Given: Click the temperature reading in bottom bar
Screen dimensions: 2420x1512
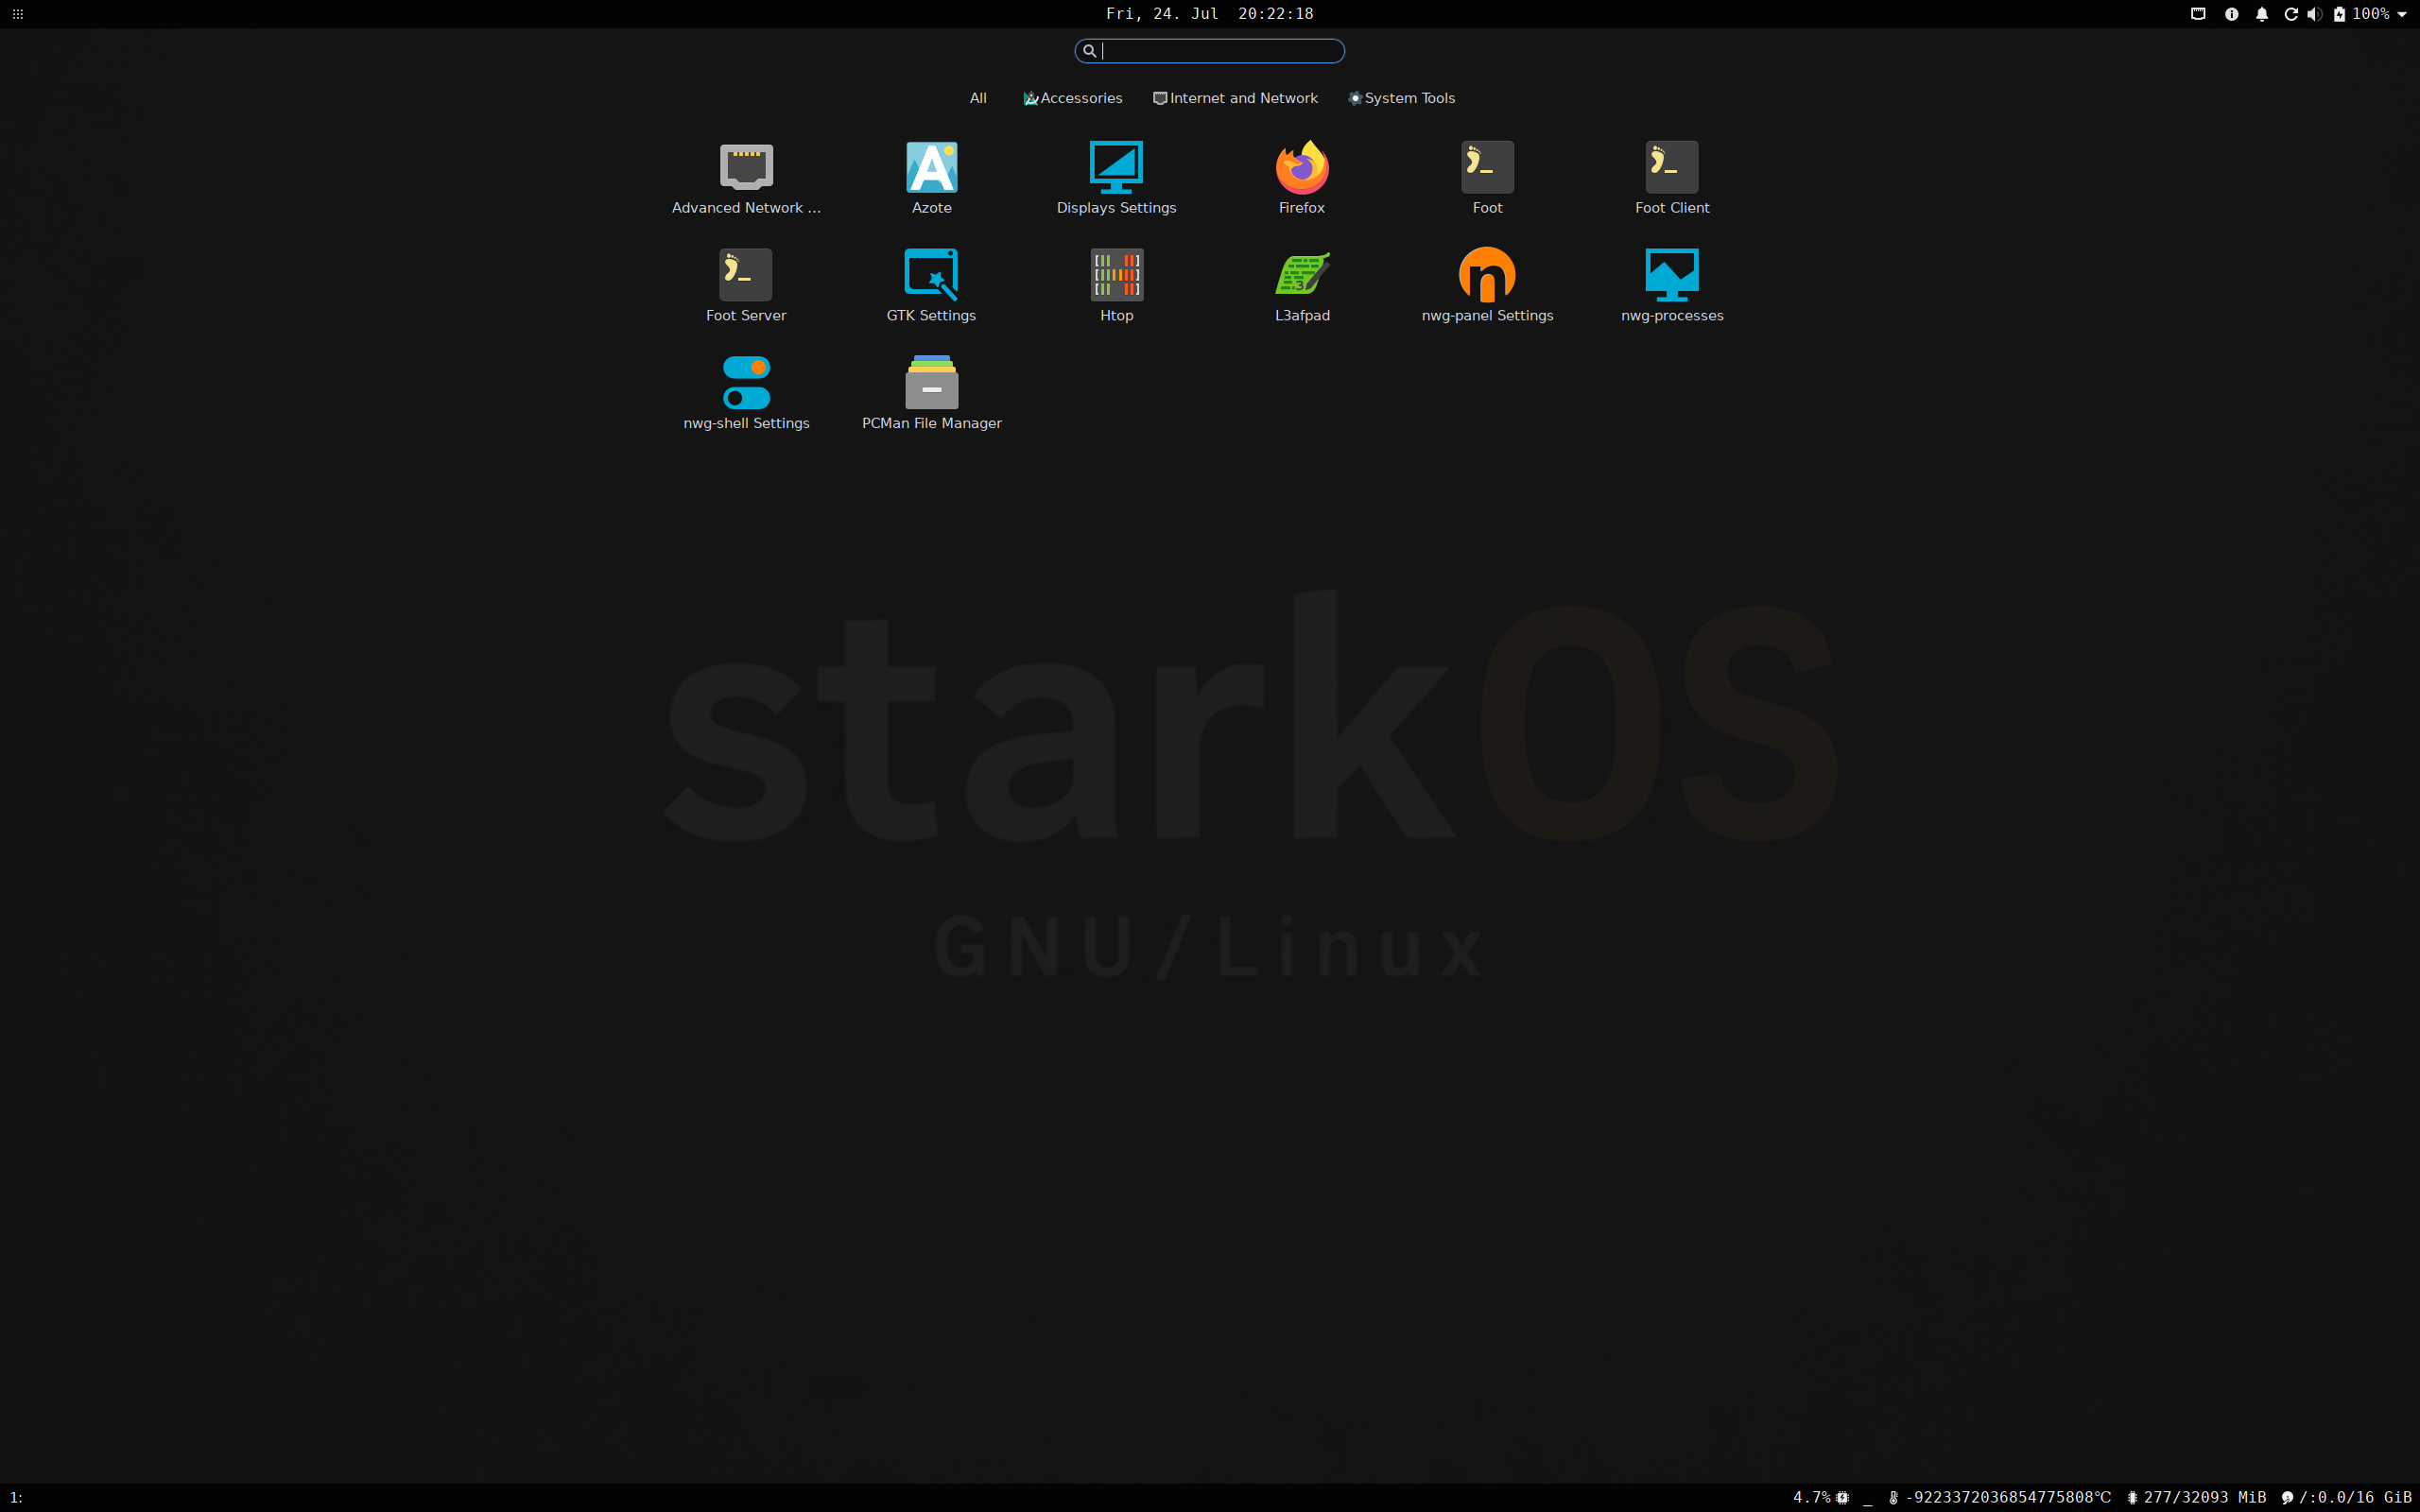Looking at the screenshot, I should pyautogui.click(x=1999, y=1497).
